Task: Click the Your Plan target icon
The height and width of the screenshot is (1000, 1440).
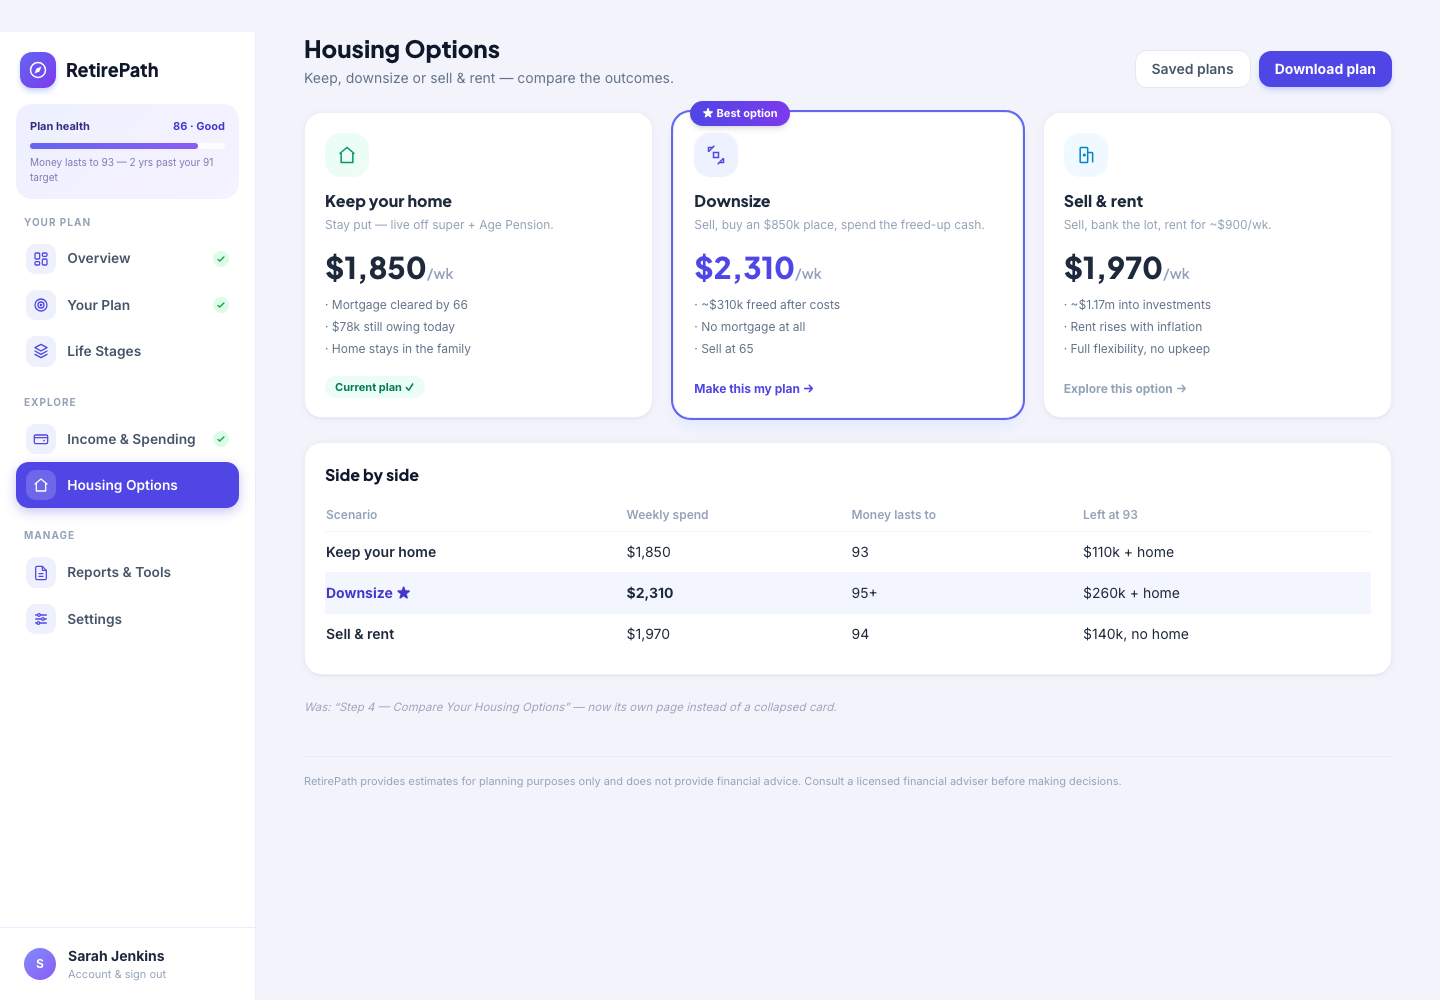Action: 41,305
